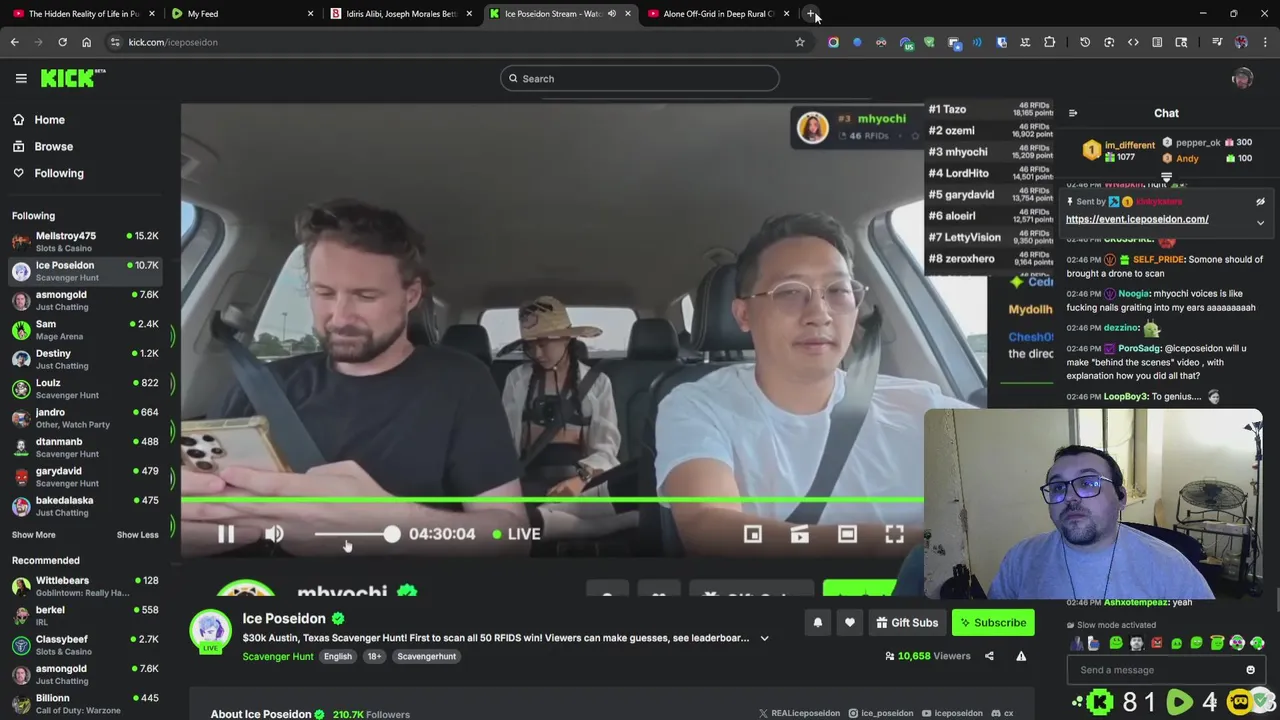
Task: Click the Scavengerhunt tag
Action: coord(427,656)
